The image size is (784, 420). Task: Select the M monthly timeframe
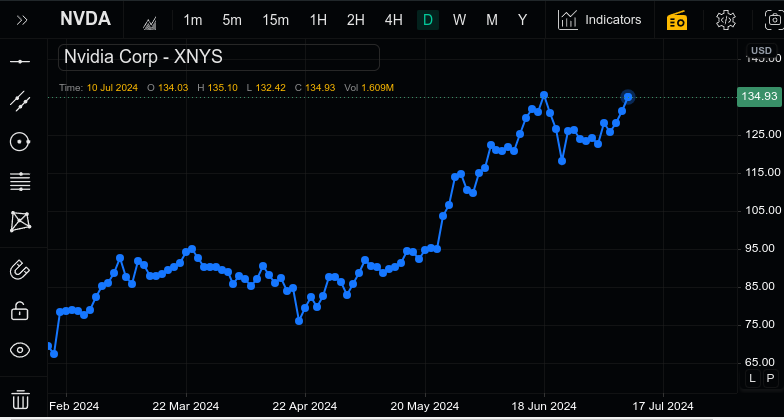coord(492,20)
